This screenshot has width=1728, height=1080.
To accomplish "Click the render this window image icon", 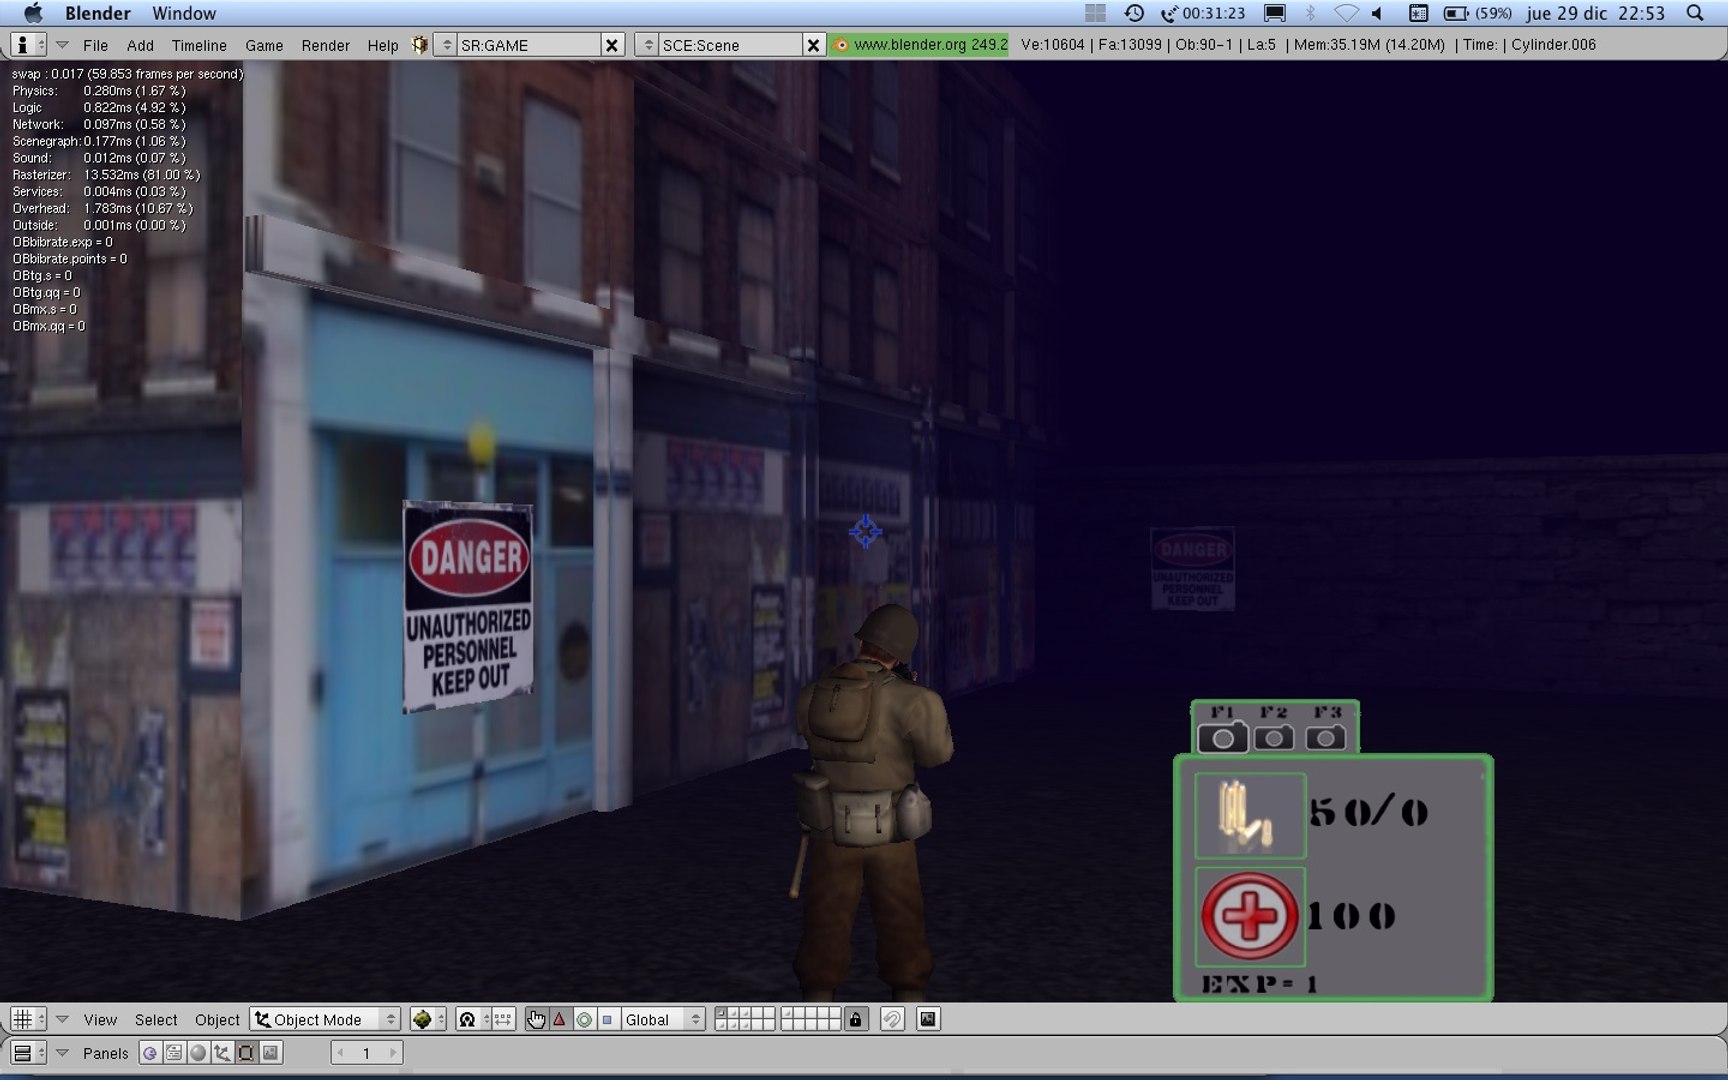I will click(928, 1019).
